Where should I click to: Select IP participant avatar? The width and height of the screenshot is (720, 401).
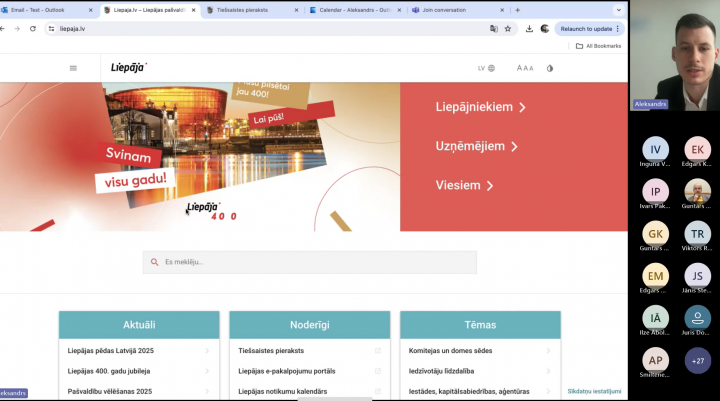655,192
